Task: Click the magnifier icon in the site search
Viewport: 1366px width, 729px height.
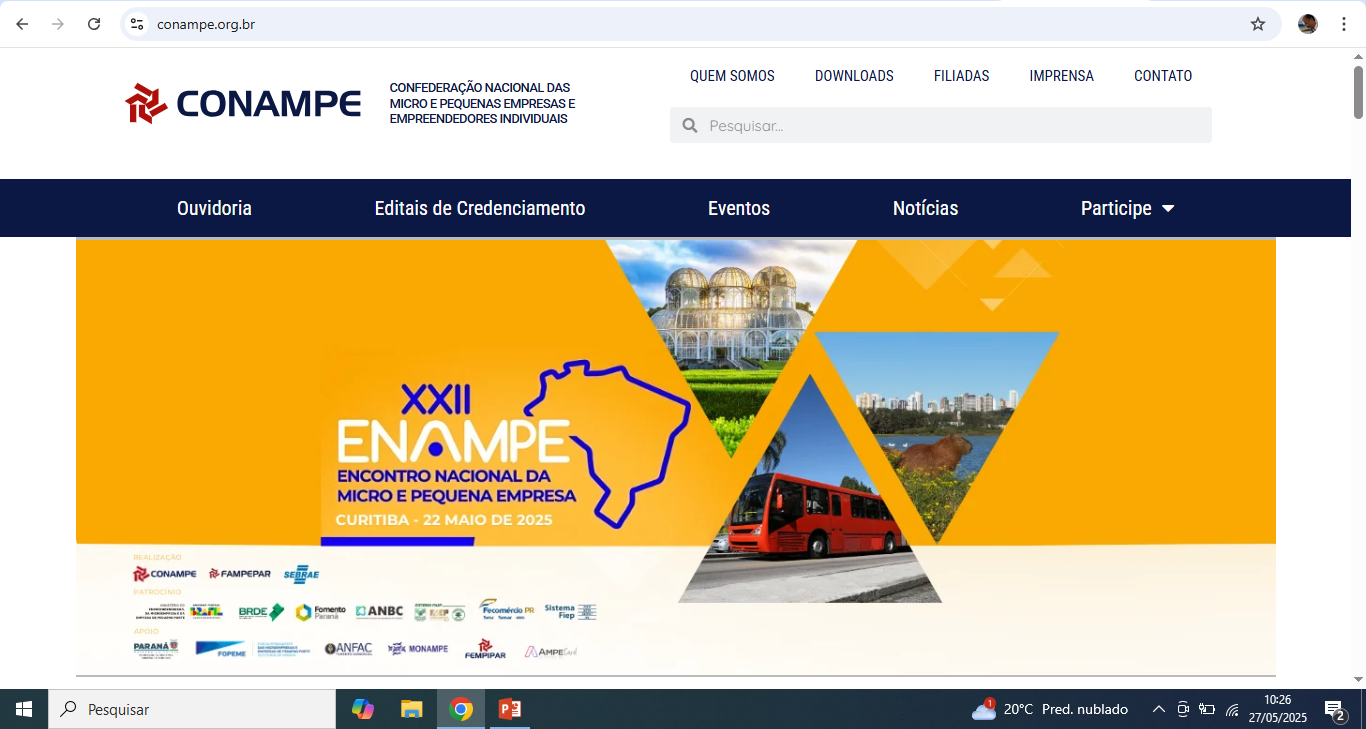Action: pyautogui.click(x=690, y=125)
